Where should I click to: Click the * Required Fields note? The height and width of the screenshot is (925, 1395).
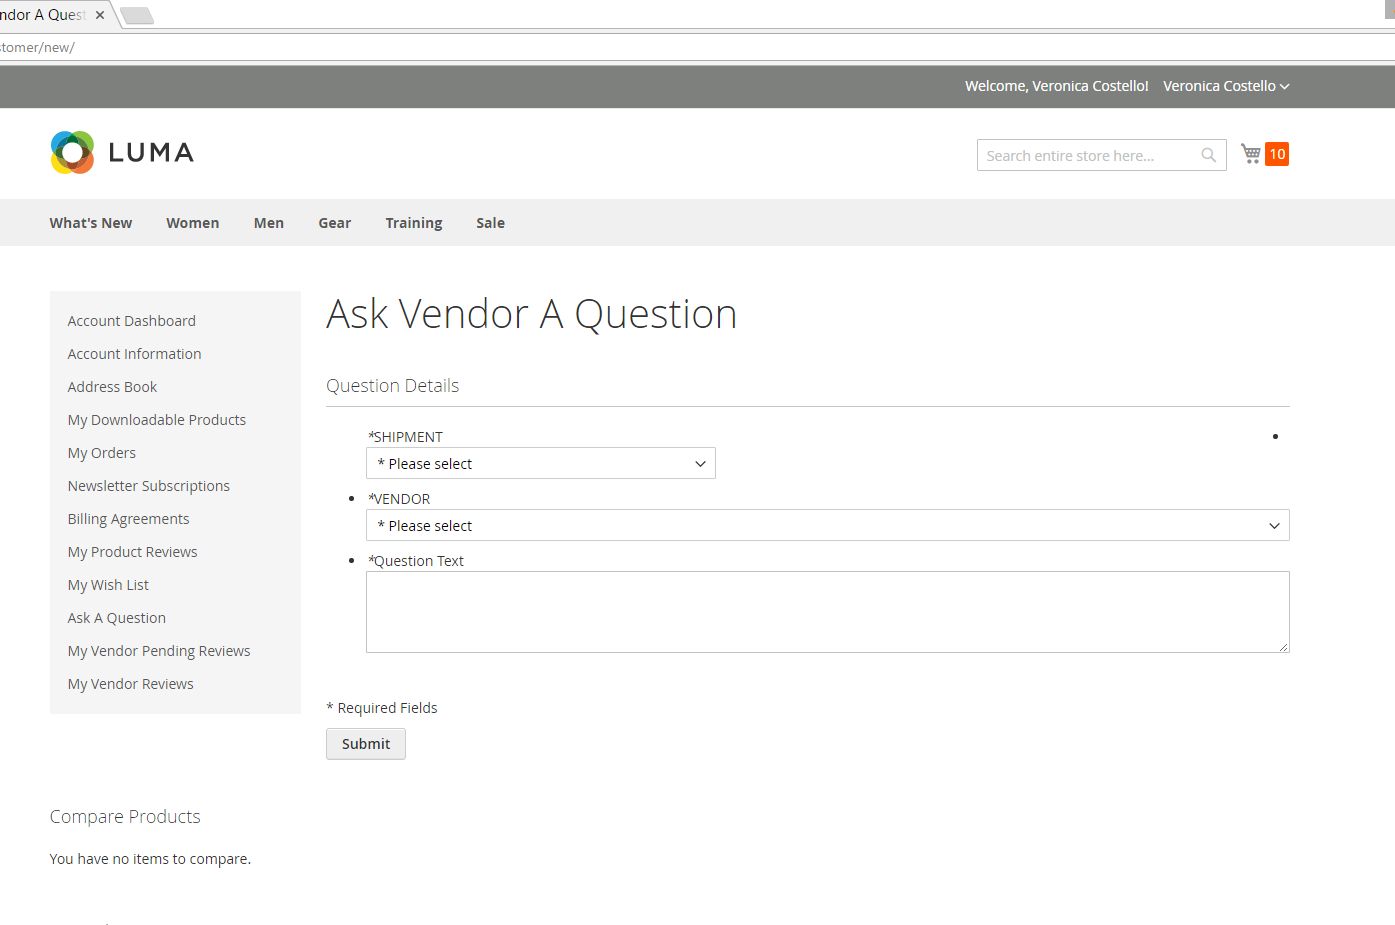[382, 708]
